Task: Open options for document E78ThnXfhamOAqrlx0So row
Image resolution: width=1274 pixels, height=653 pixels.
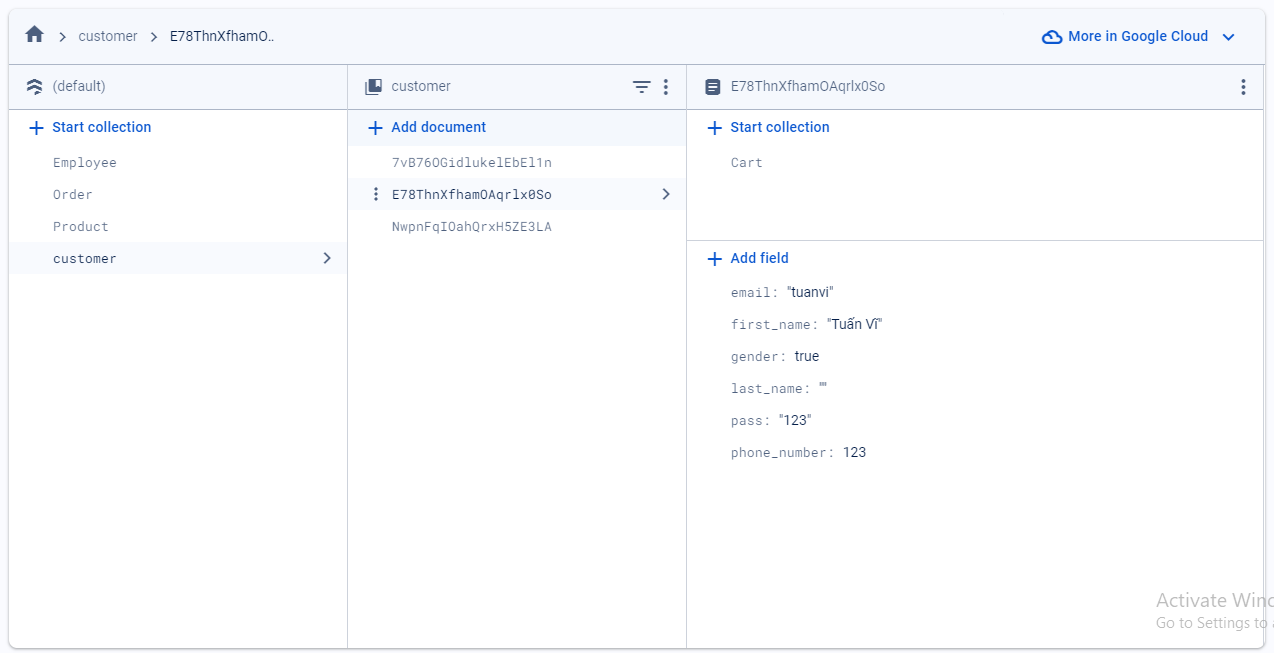Action: click(376, 194)
